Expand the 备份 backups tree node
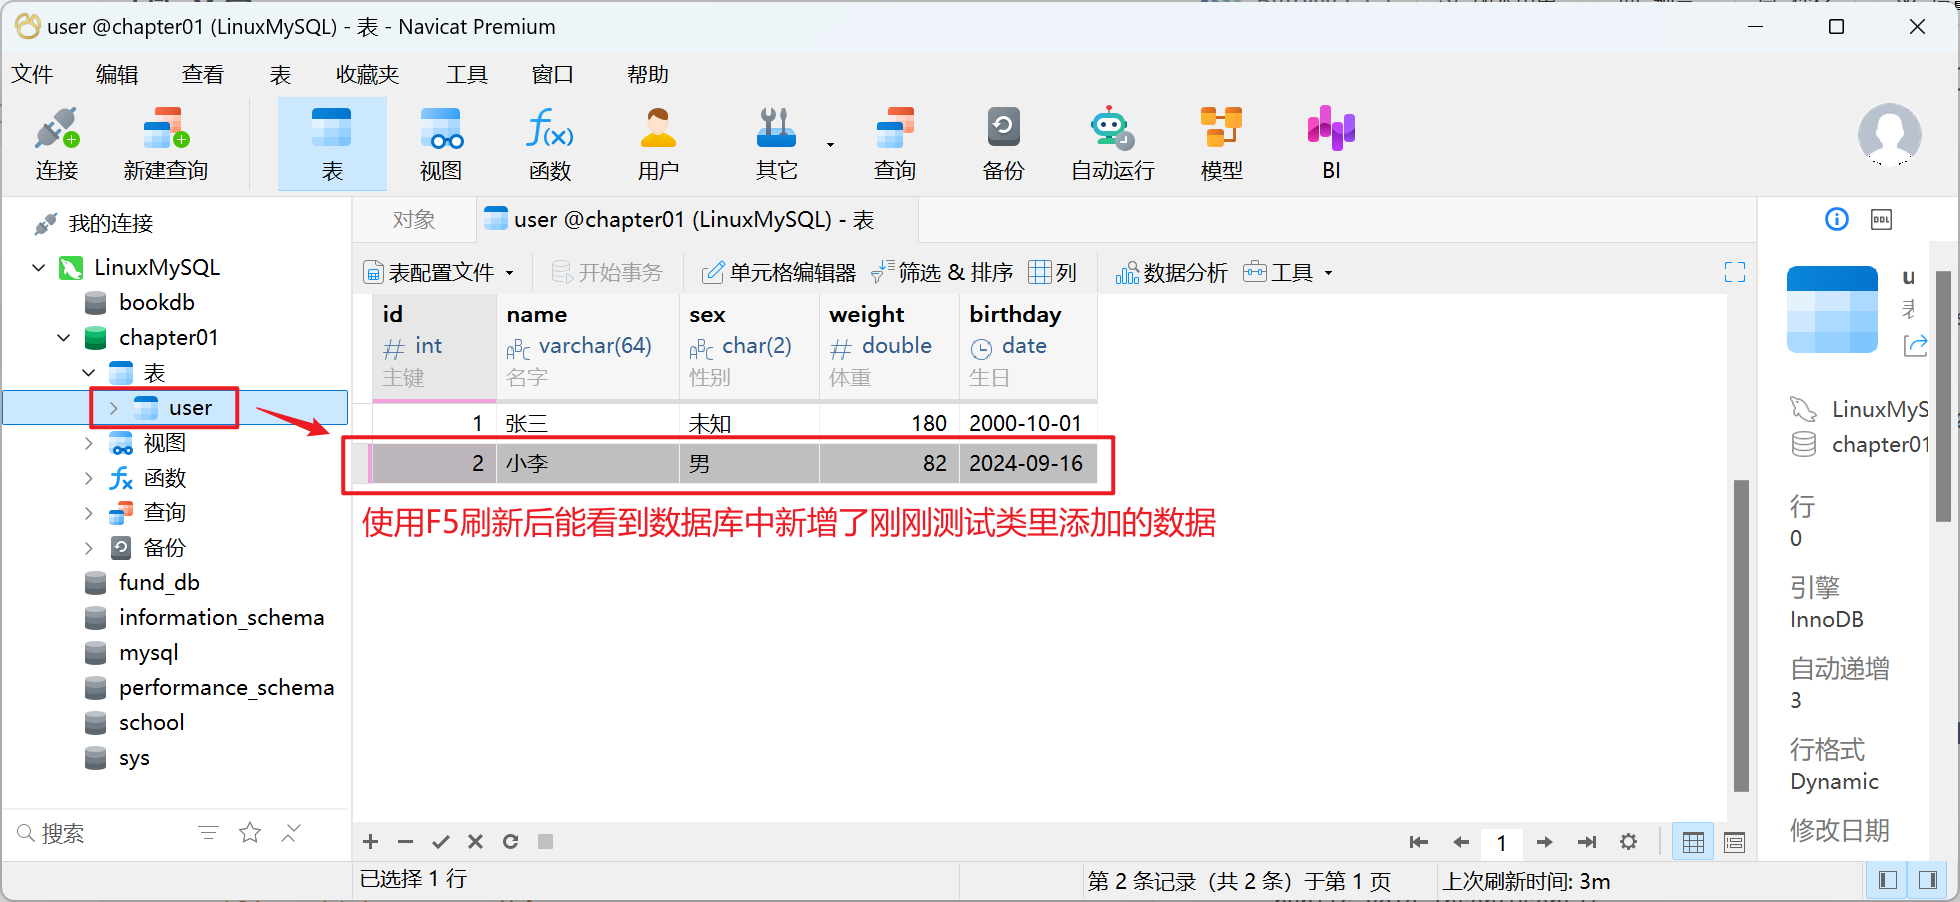The width and height of the screenshot is (1960, 902). [x=89, y=548]
